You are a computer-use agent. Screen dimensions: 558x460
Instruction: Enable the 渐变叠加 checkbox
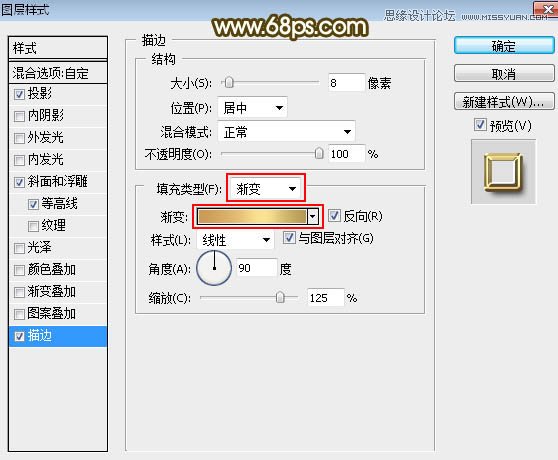click(x=19, y=292)
